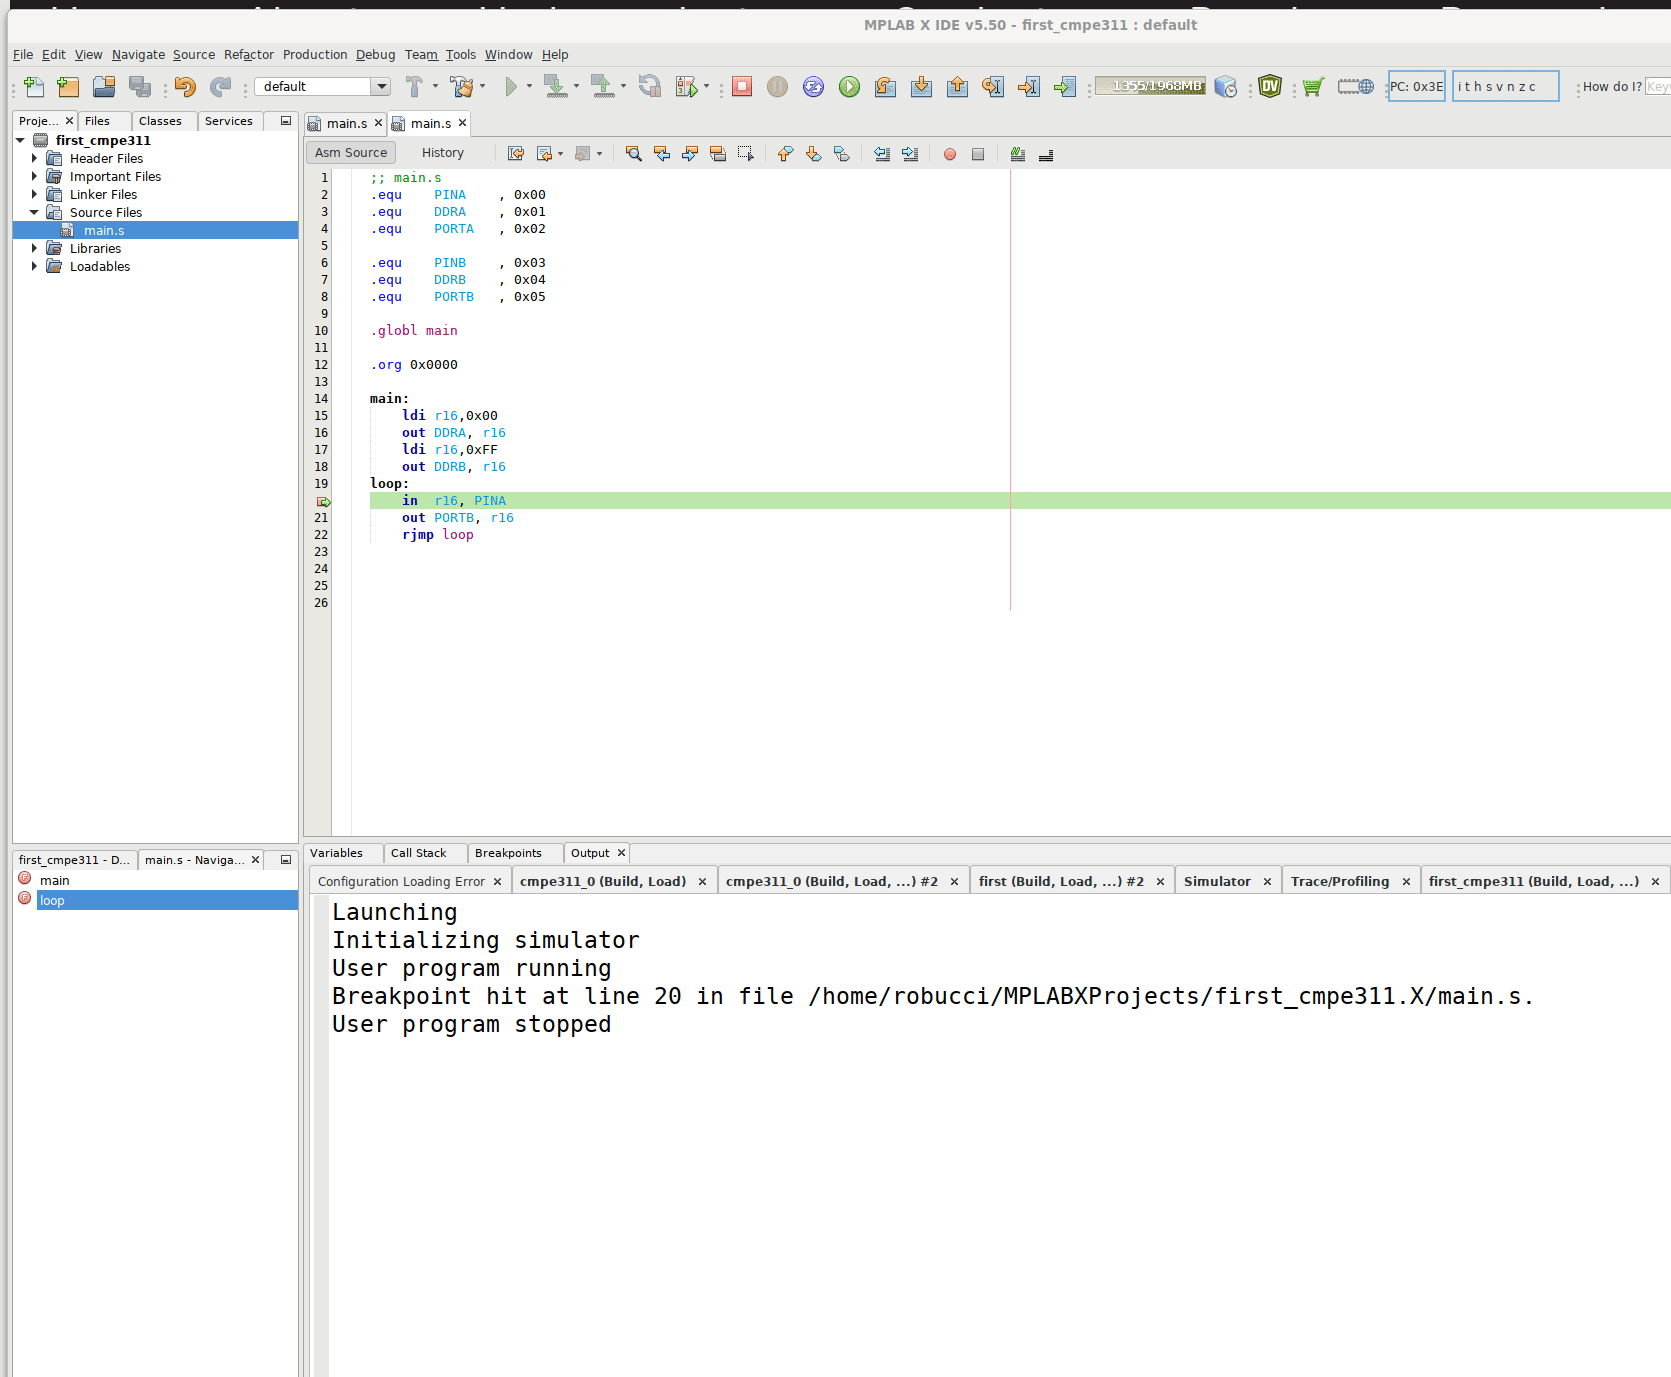Open the File menu

click(23, 55)
